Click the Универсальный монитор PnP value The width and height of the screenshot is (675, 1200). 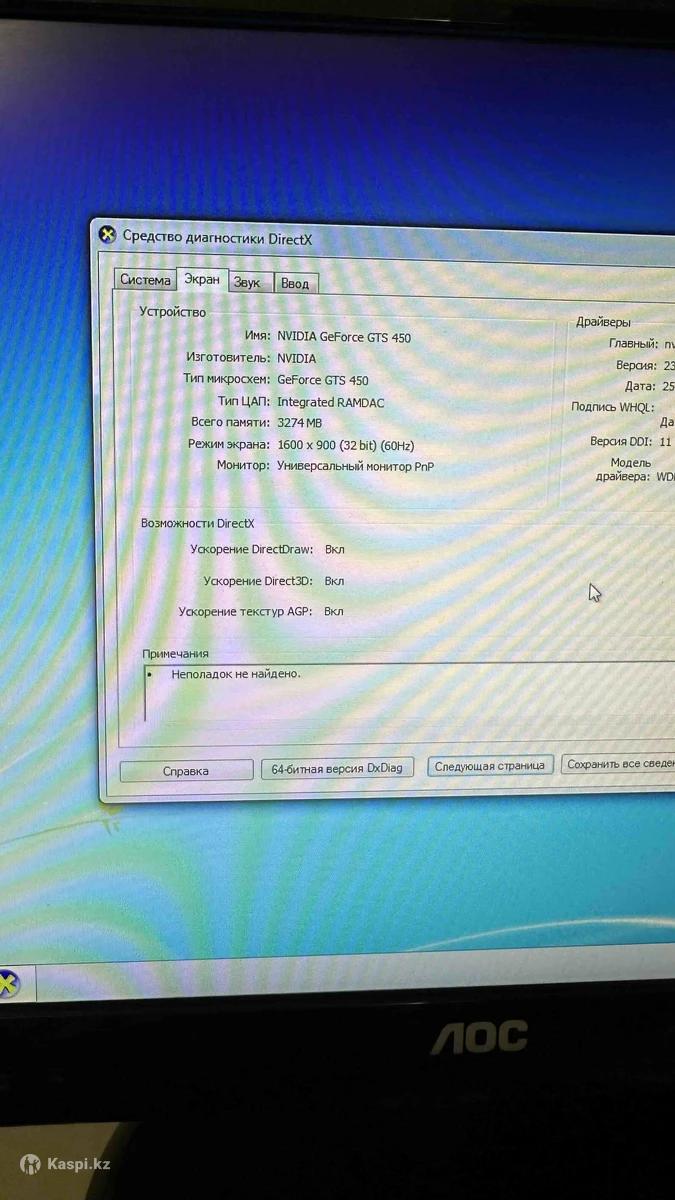pyautogui.click(x=355, y=466)
